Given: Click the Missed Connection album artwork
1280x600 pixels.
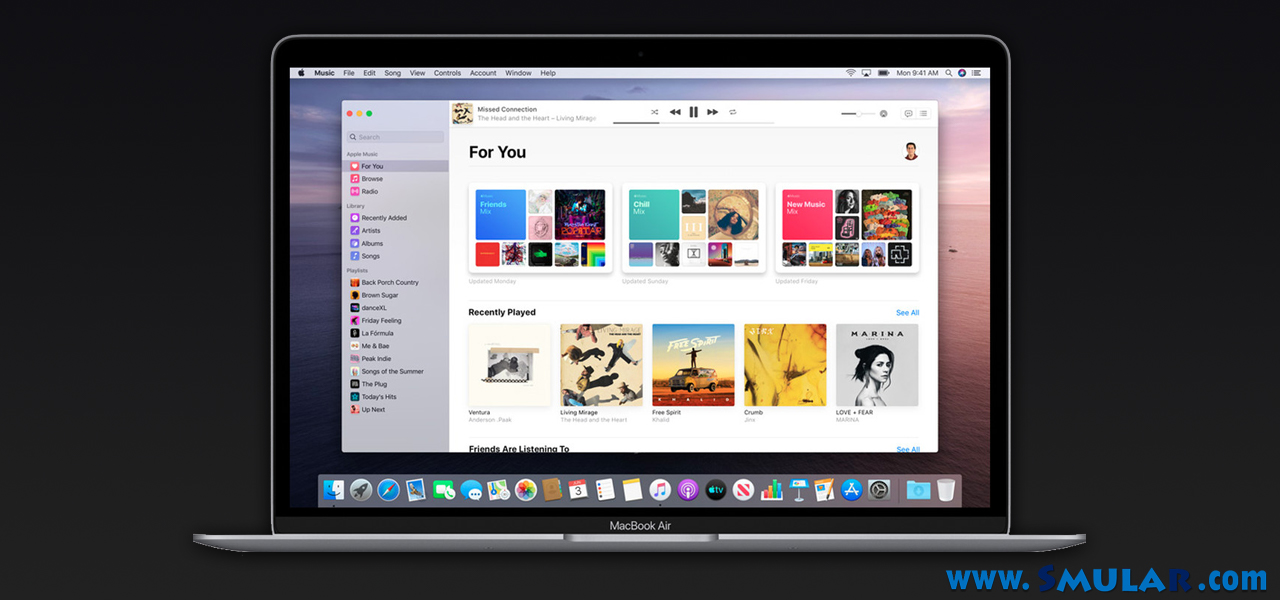Looking at the screenshot, I should [x=462, y=113].
